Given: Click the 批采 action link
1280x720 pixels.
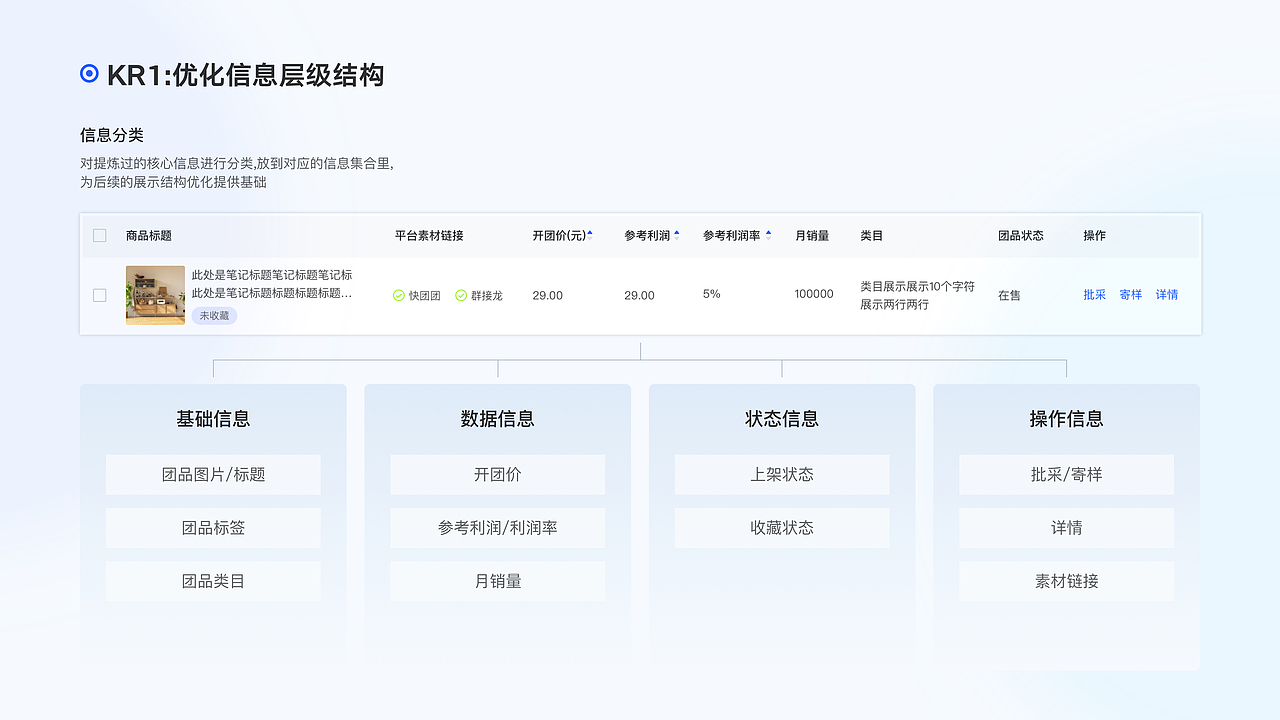Looking at the screenshot, I should [1095, 295].
